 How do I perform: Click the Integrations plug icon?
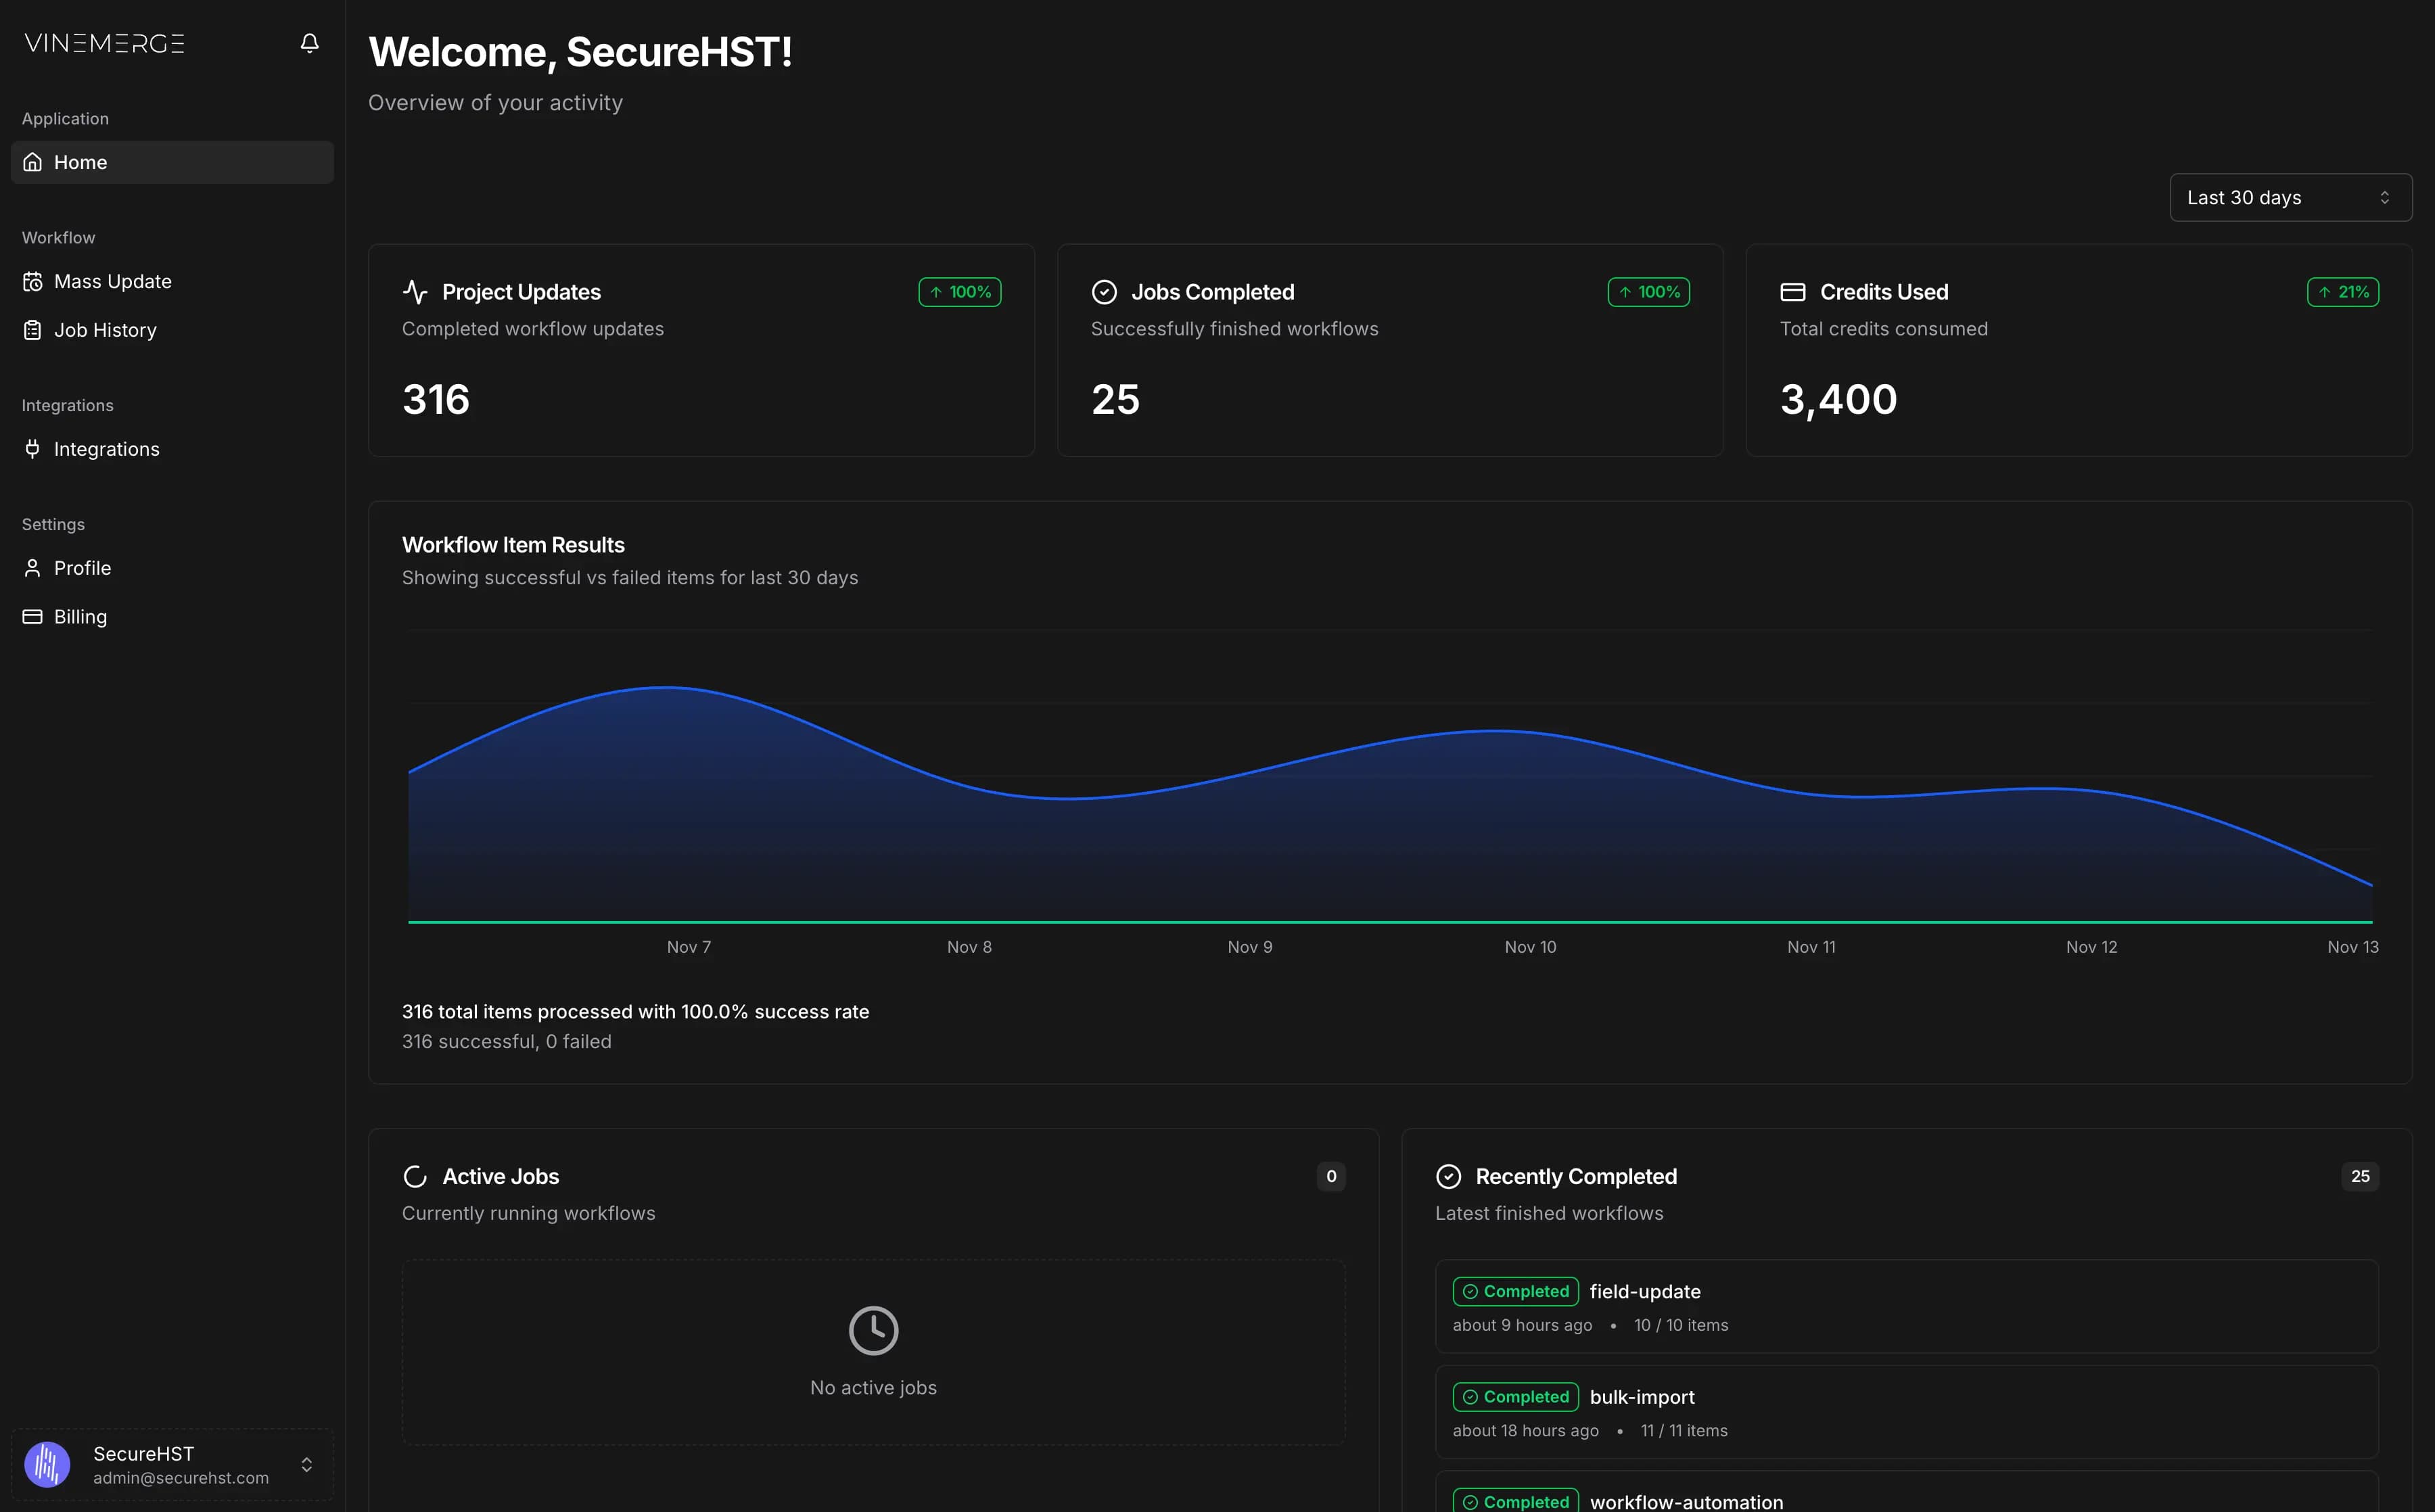pos(31,448)
